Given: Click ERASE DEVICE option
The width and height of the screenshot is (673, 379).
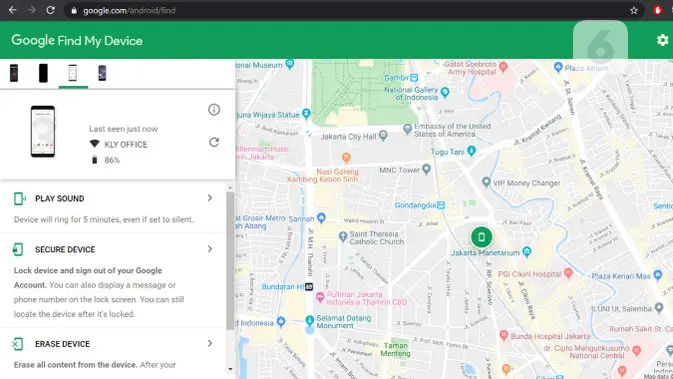Looking at the screenshot, I should pos(63,344).
